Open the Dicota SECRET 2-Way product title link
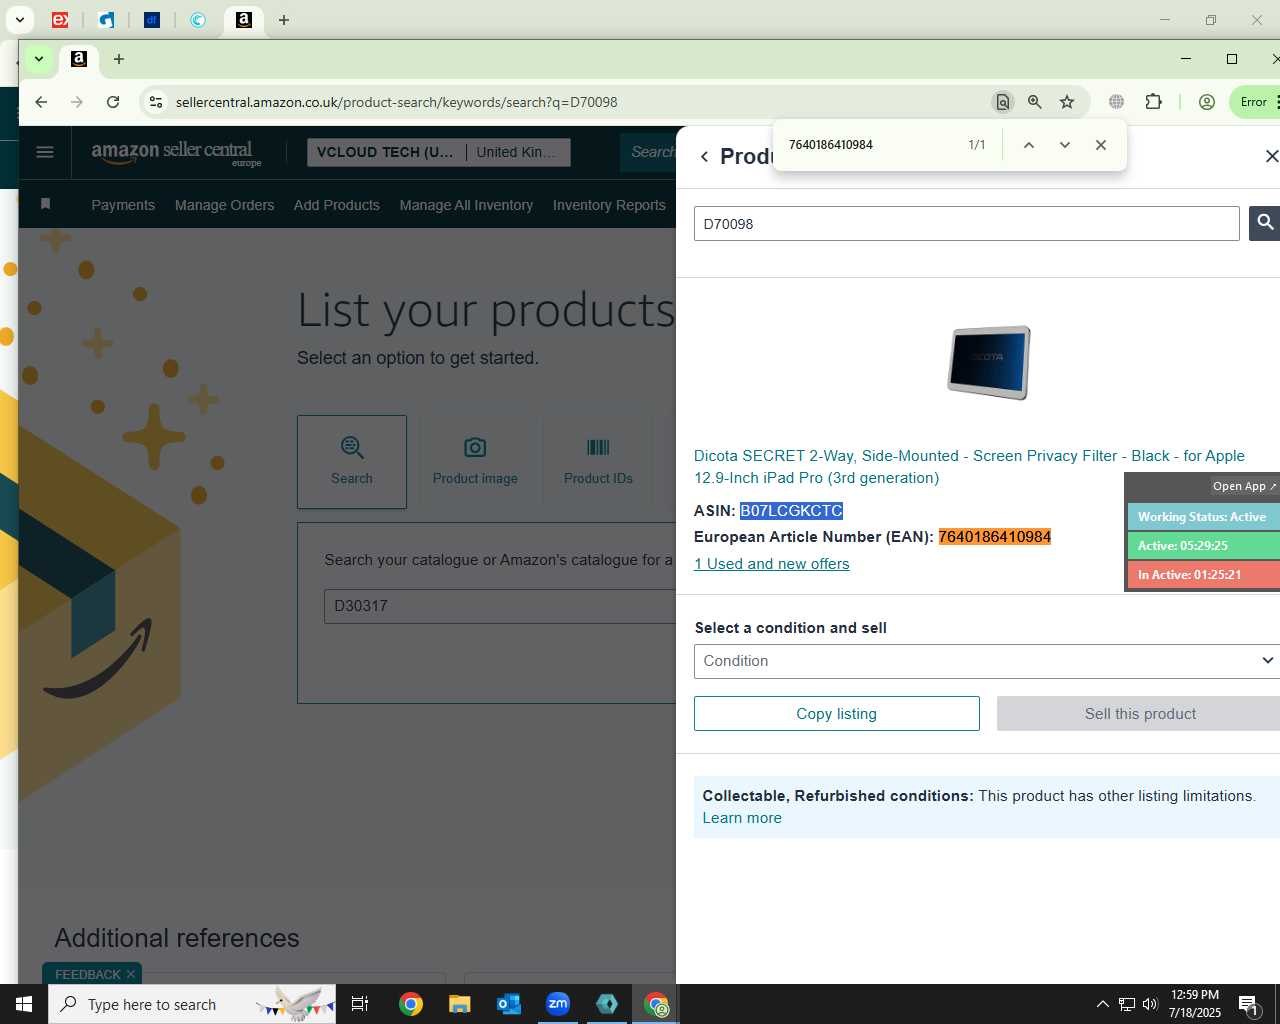This screenshot has height=1024, width=1280. coord(969,467)
